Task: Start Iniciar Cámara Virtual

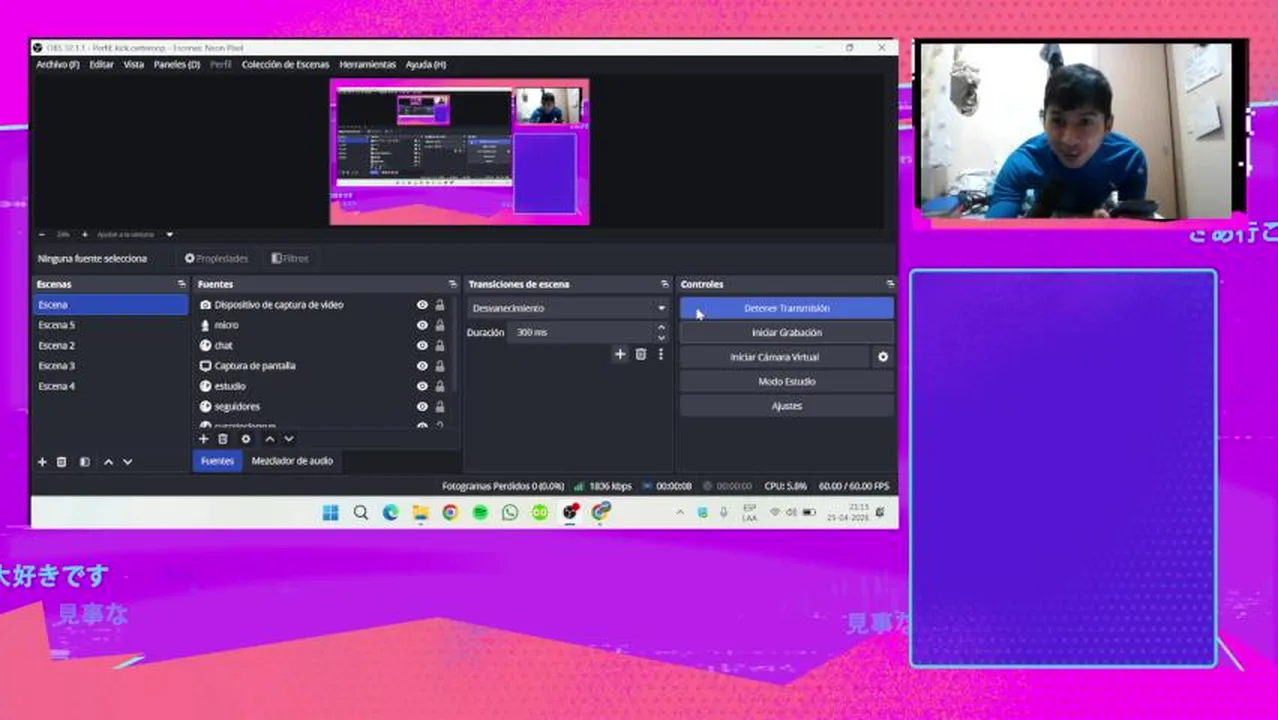Action: (774, 357)
